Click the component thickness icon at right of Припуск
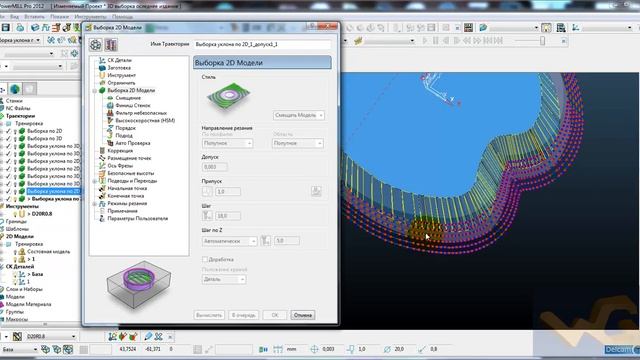 click(x=316, y=191)
